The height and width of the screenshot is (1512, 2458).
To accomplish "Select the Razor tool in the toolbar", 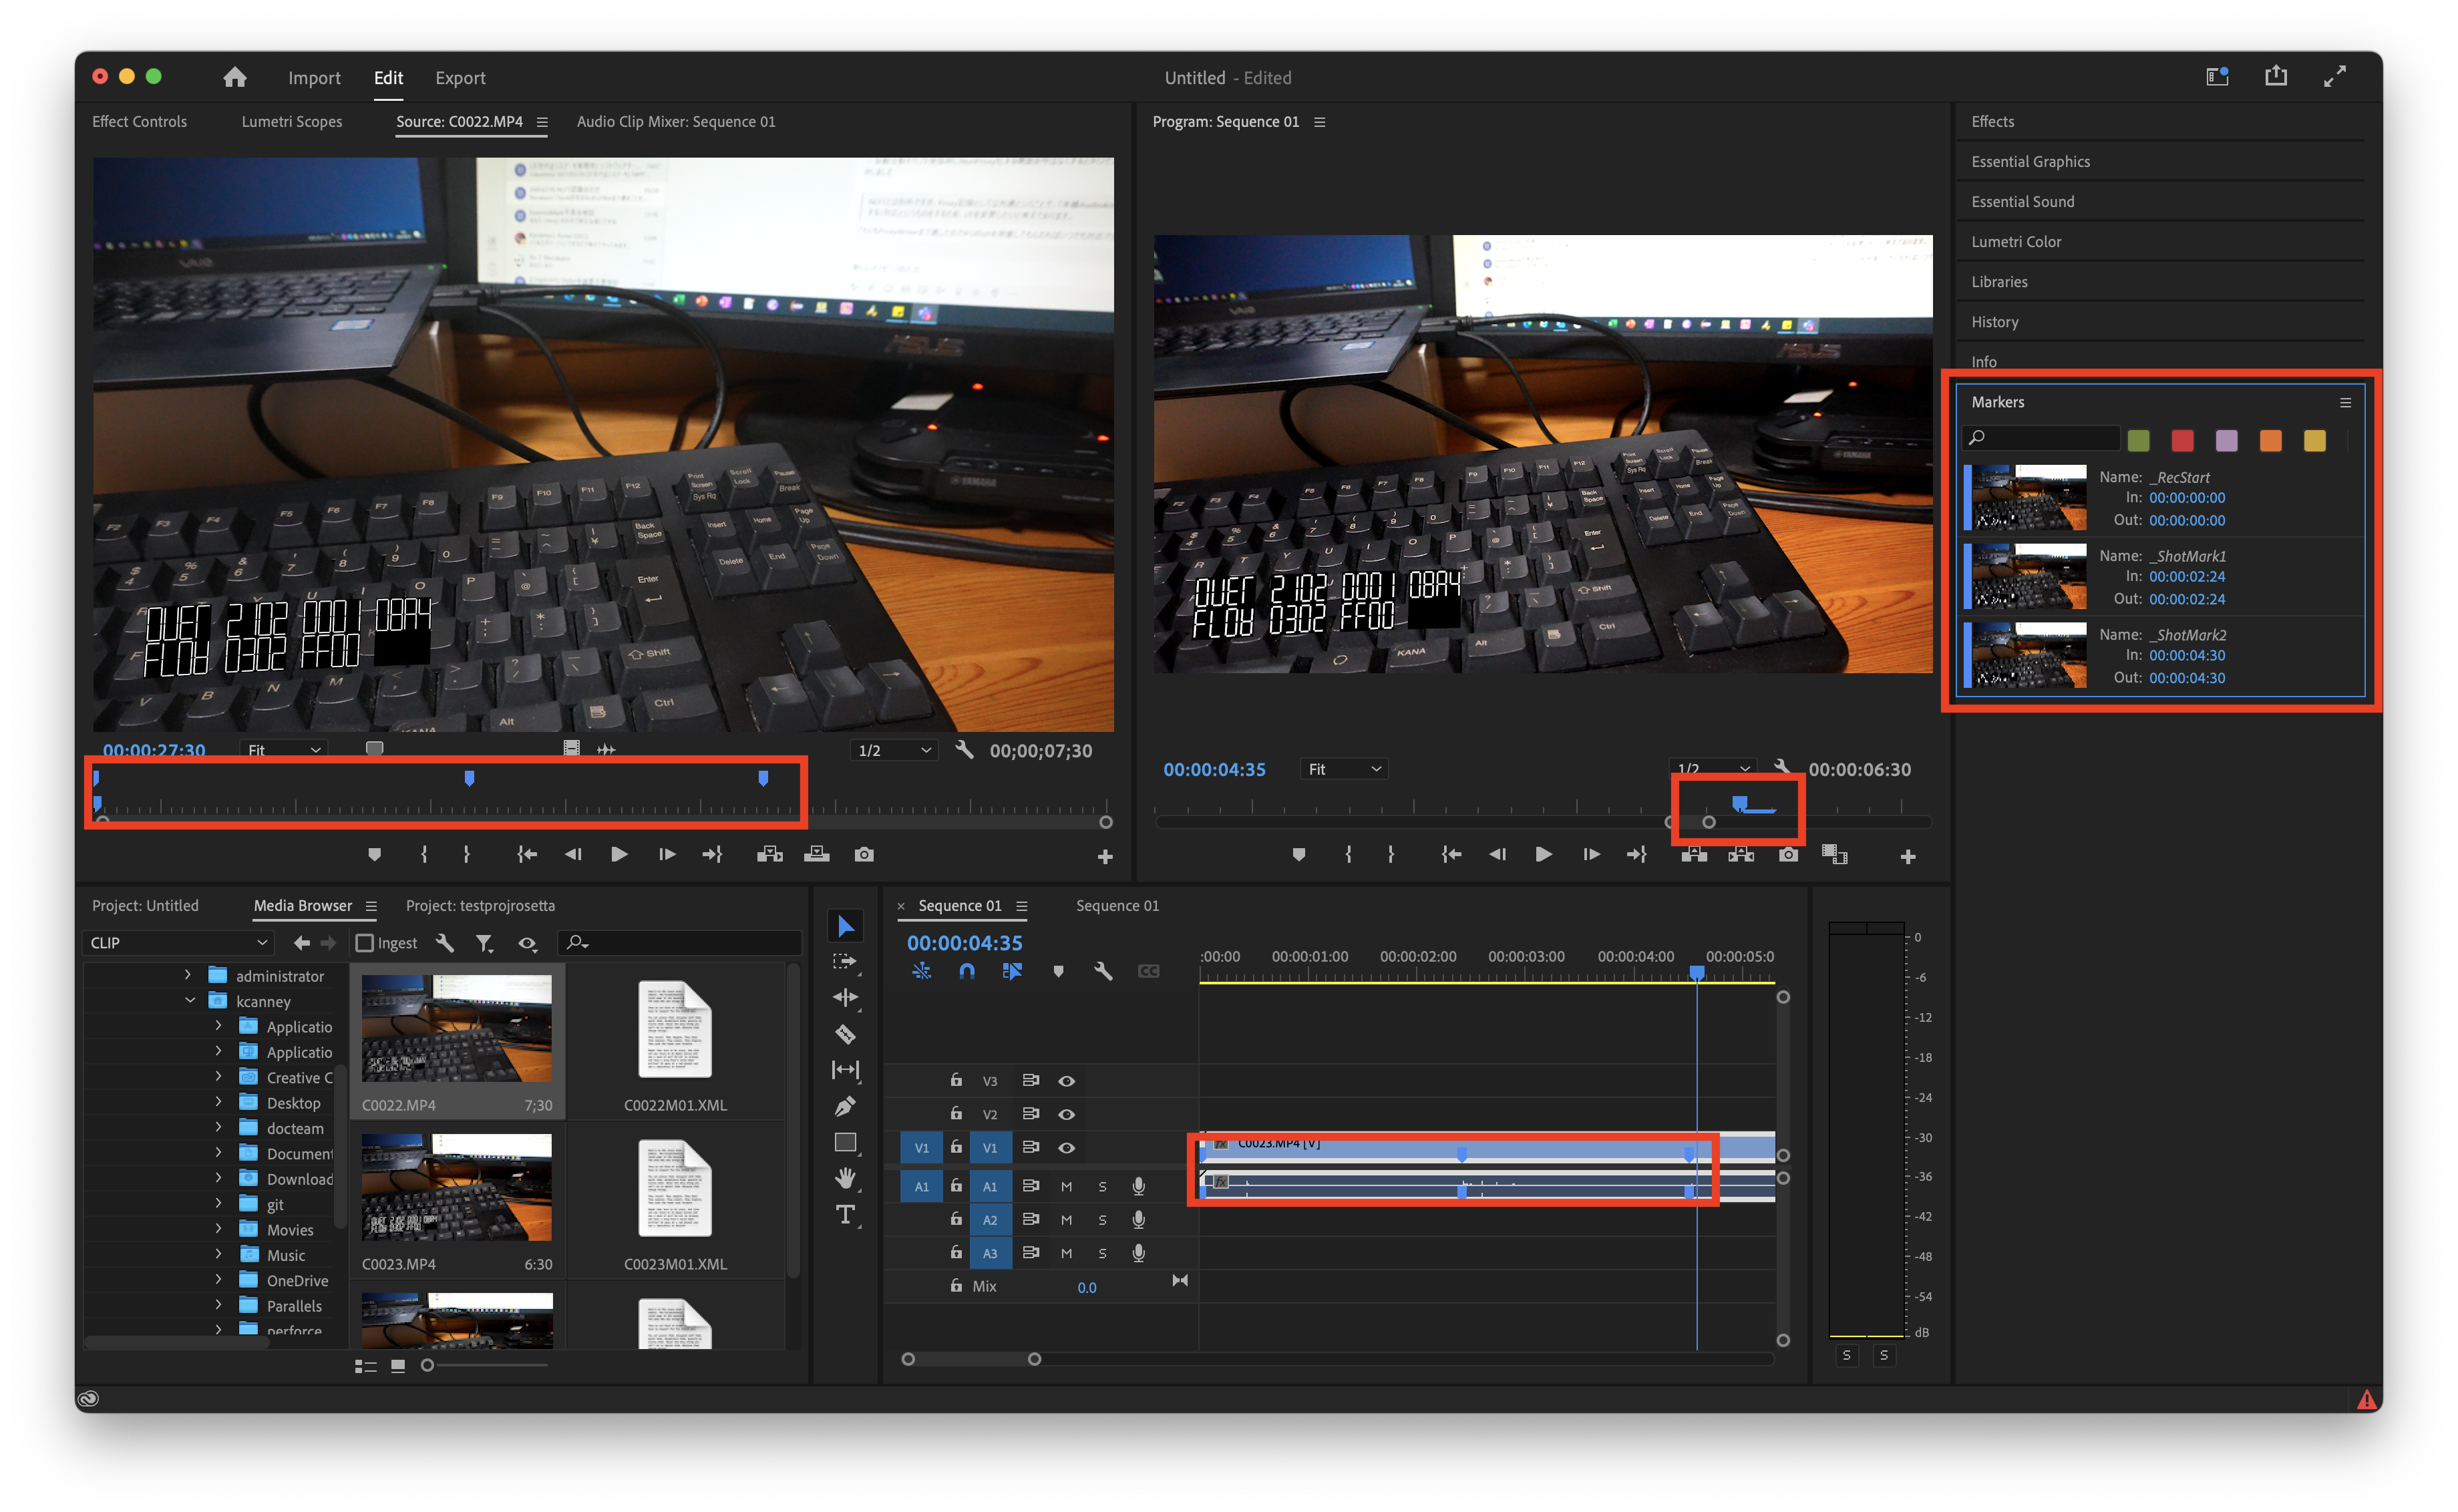I will point(845,1034).
